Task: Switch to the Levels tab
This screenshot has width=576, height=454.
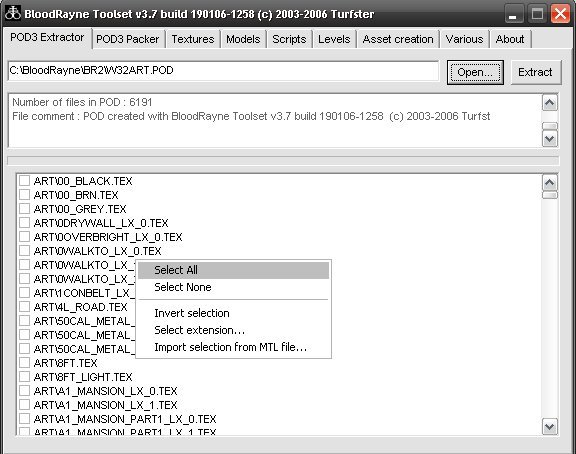Action: [334, 39]
